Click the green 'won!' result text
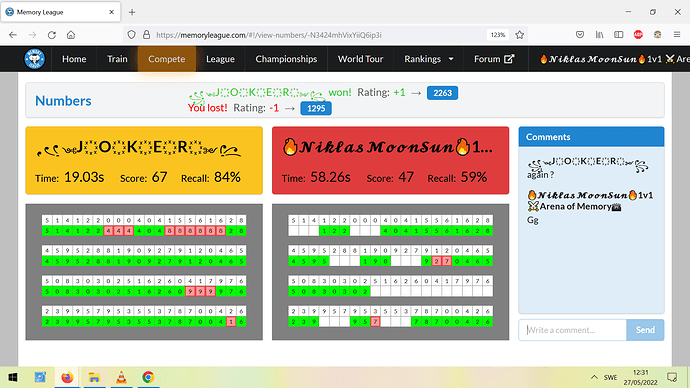The height and width of the screenshot is (388, 690). point(340,92)
